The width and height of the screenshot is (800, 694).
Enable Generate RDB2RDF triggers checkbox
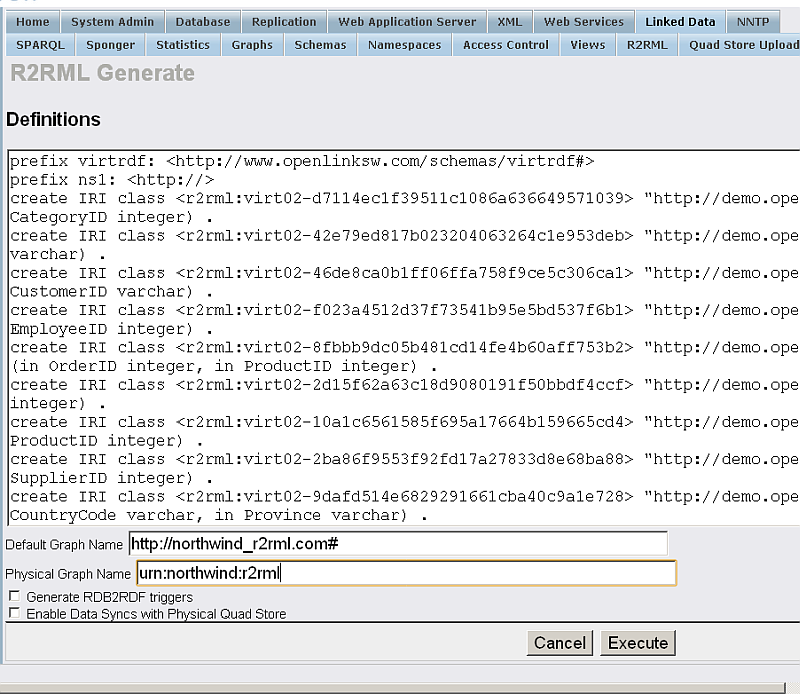coord(14,597)
